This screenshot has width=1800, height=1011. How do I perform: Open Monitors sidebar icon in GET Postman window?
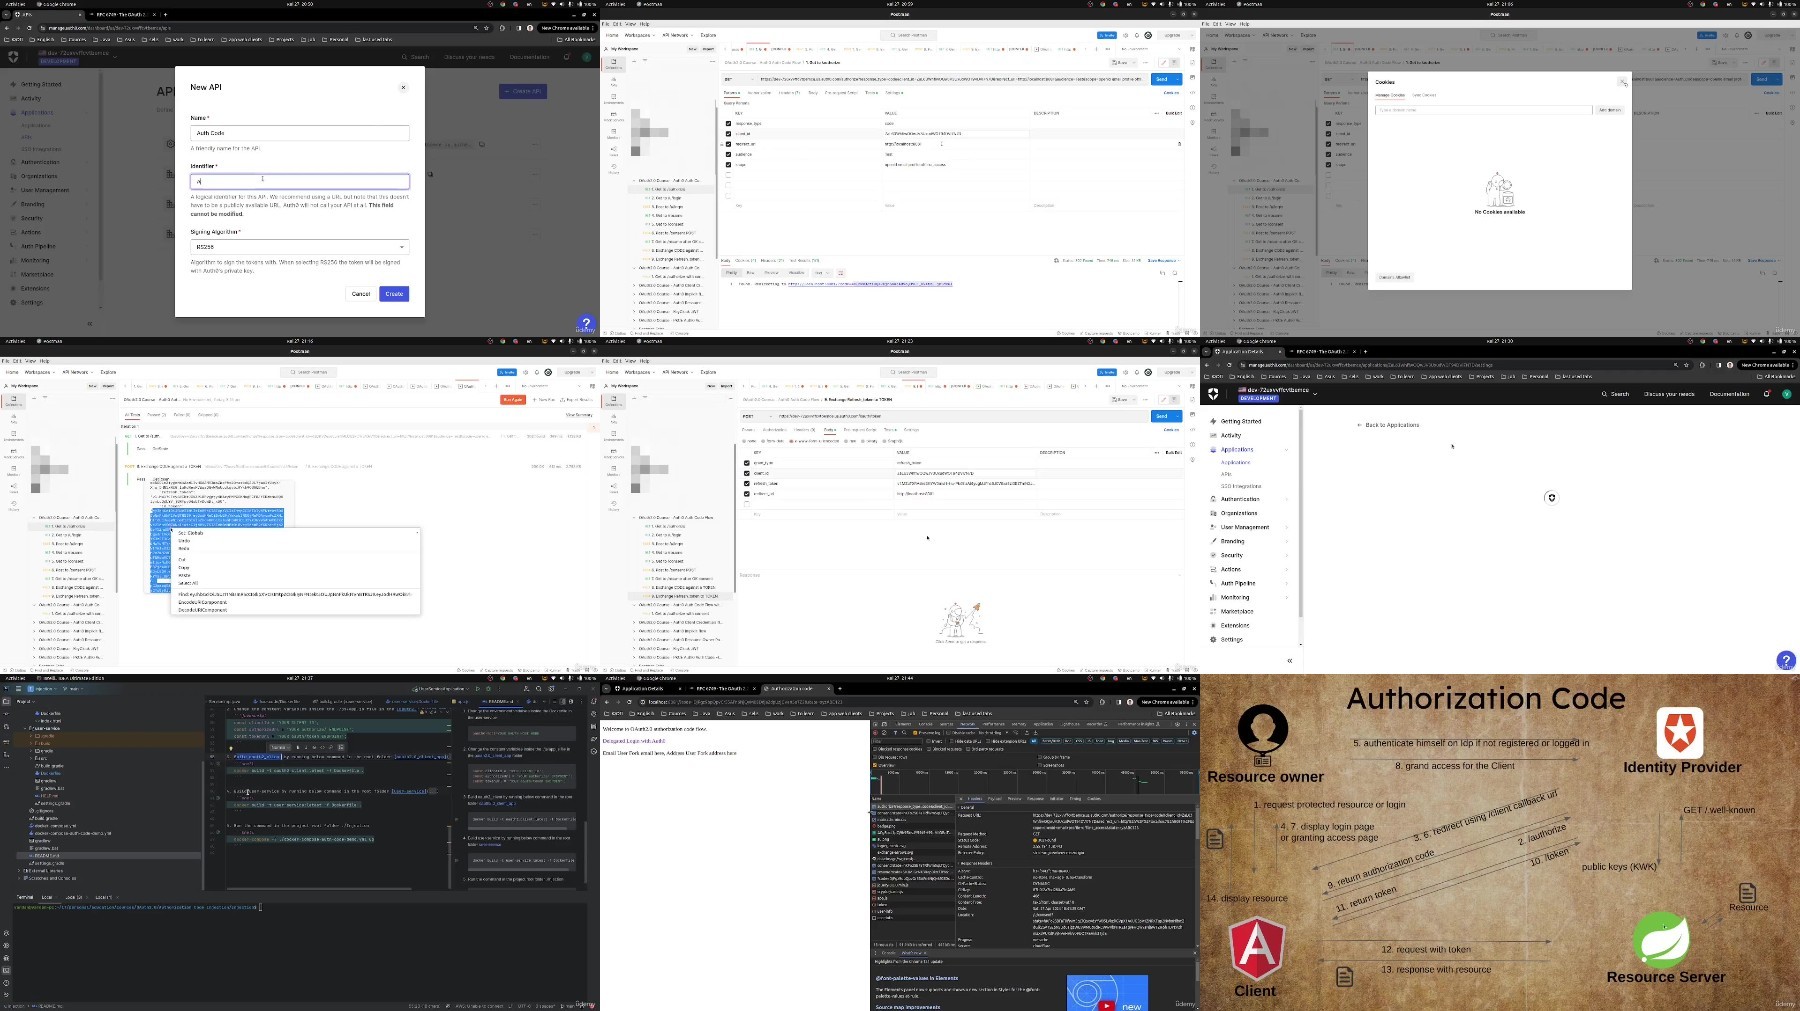[614, 135]
